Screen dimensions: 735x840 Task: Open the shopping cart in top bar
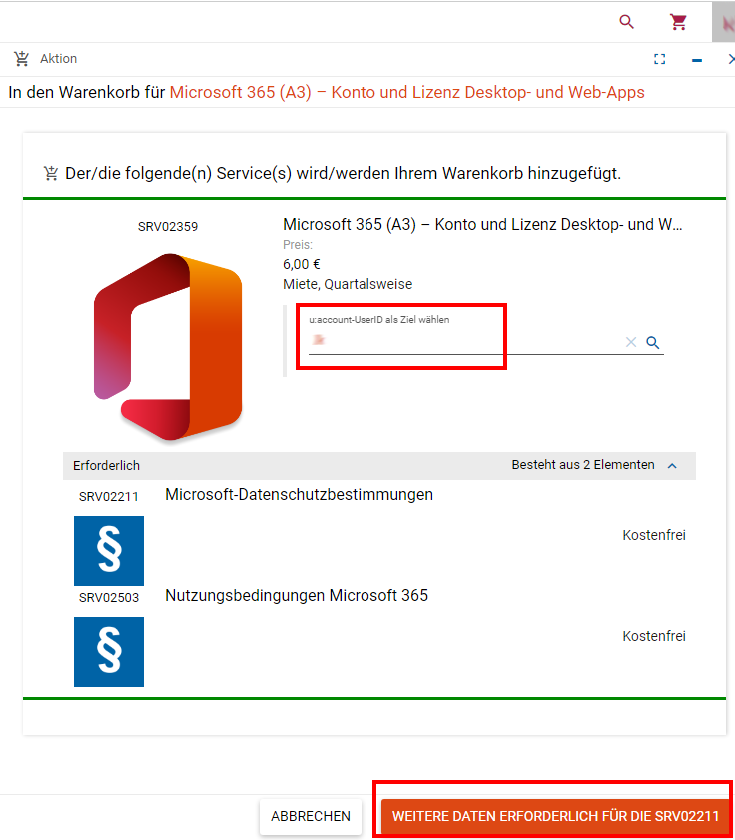tap(679, 22)
